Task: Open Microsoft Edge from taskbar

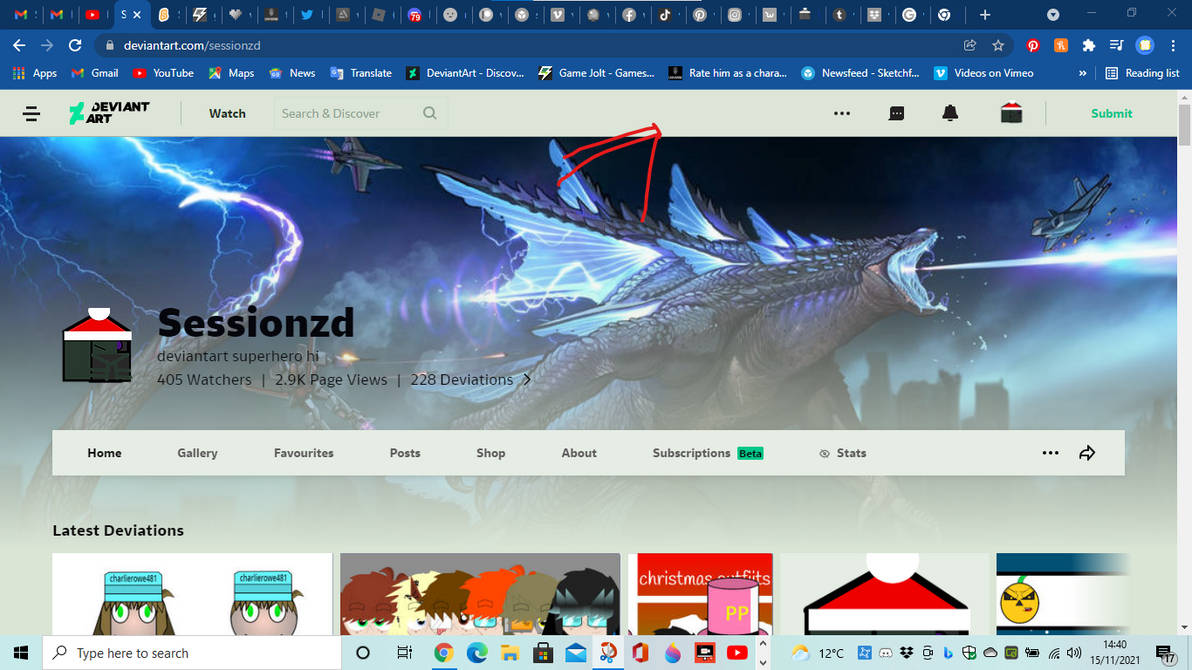Action: 477,653
